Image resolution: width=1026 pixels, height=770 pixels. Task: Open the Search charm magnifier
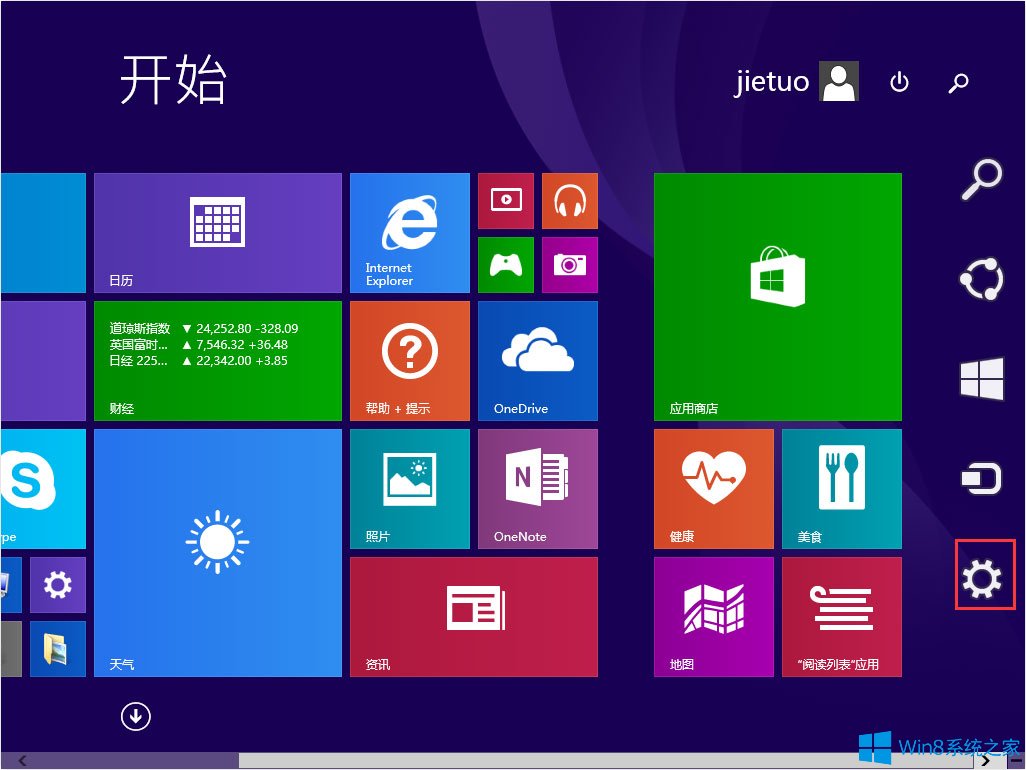(x=982, y=179)
